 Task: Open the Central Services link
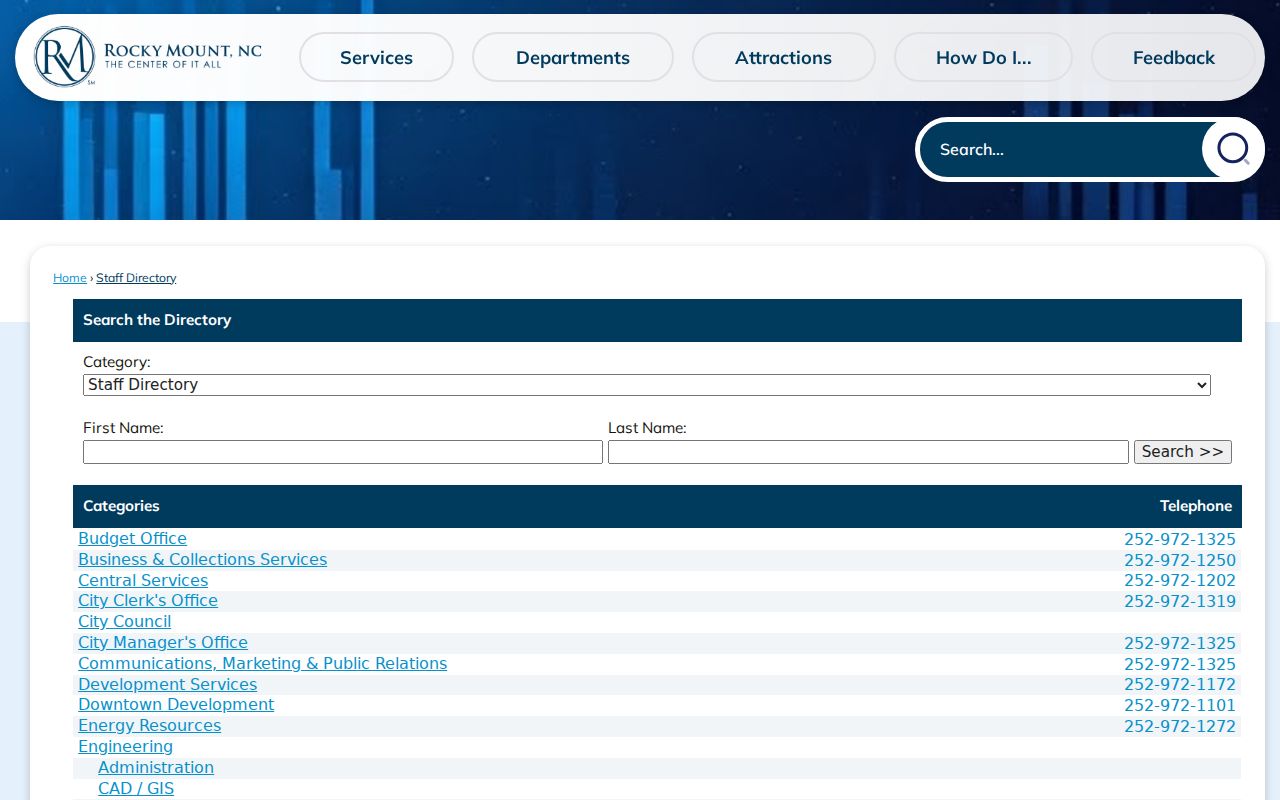tap(143, 581)
